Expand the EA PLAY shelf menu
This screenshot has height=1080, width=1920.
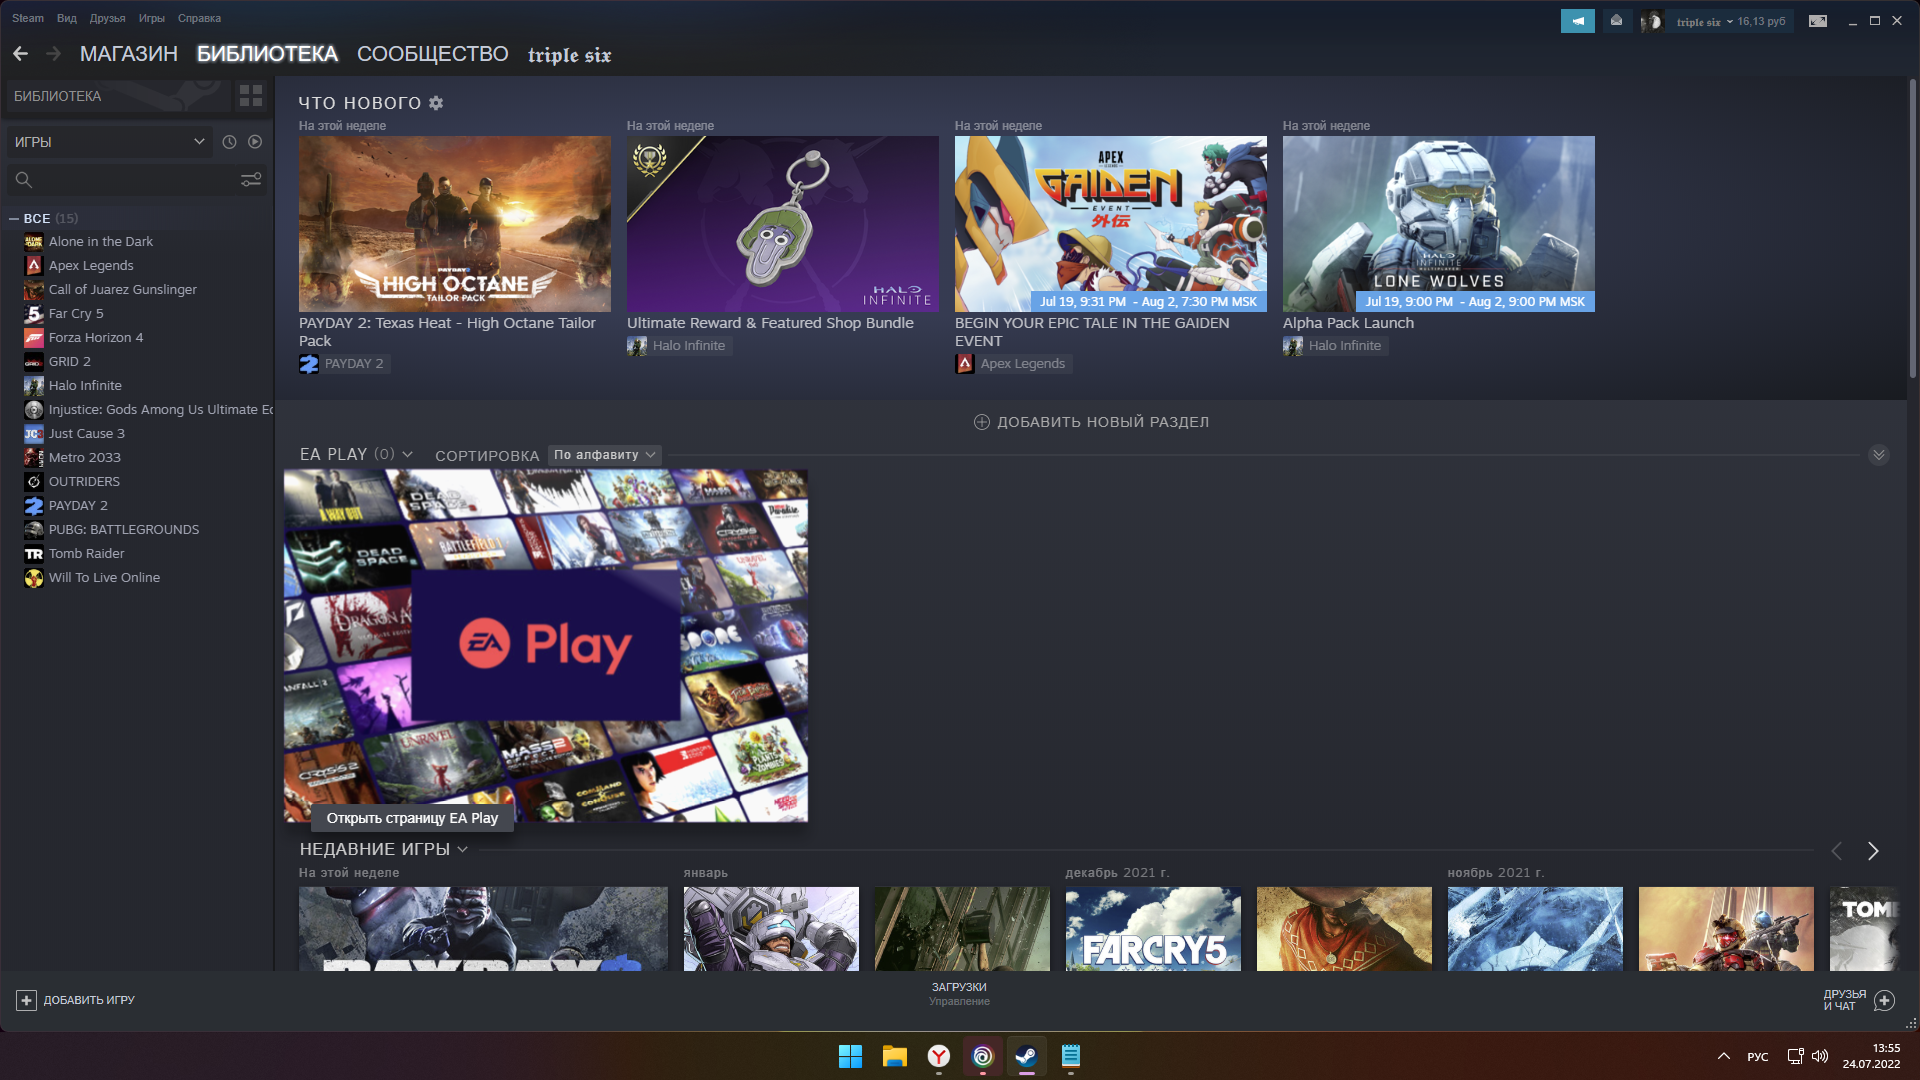coord(407,455)
